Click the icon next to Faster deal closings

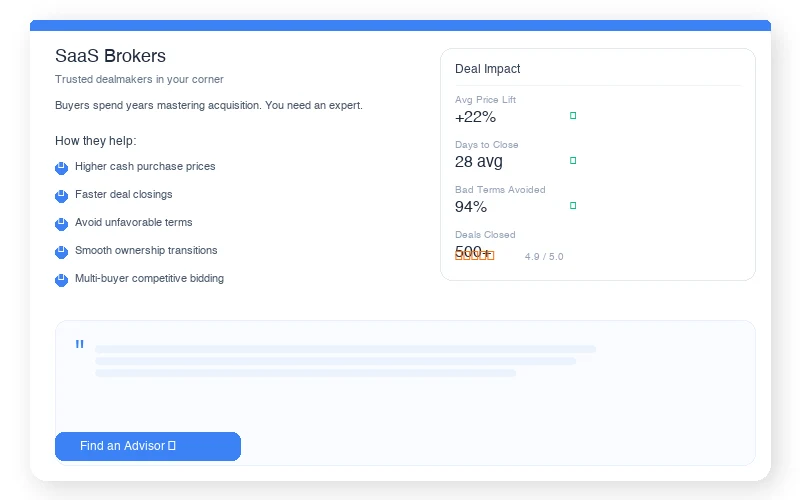tap(61, 195)
